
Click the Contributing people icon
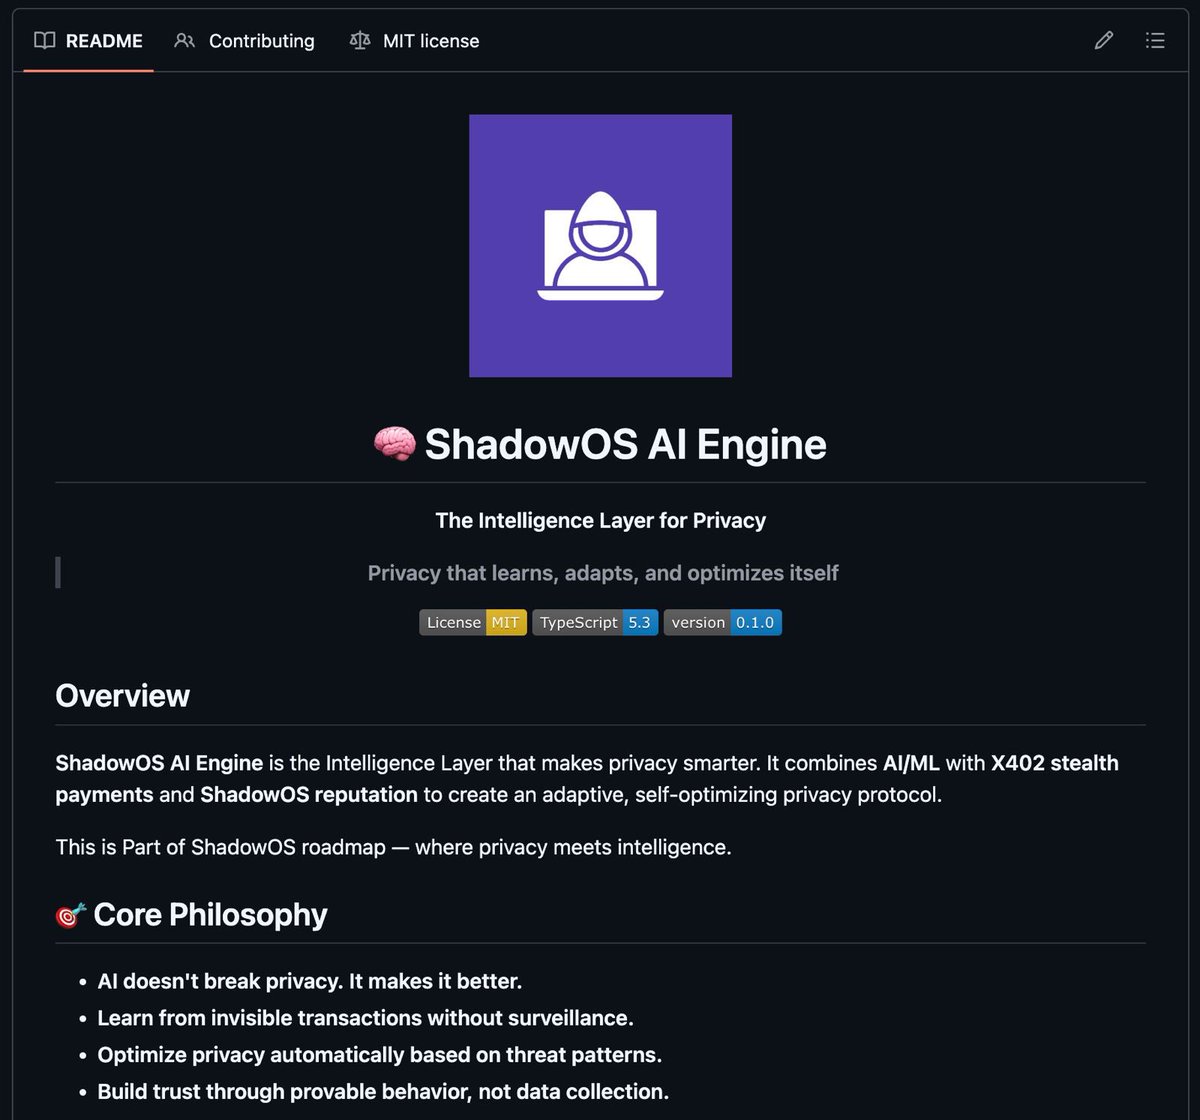pos(184,41)
